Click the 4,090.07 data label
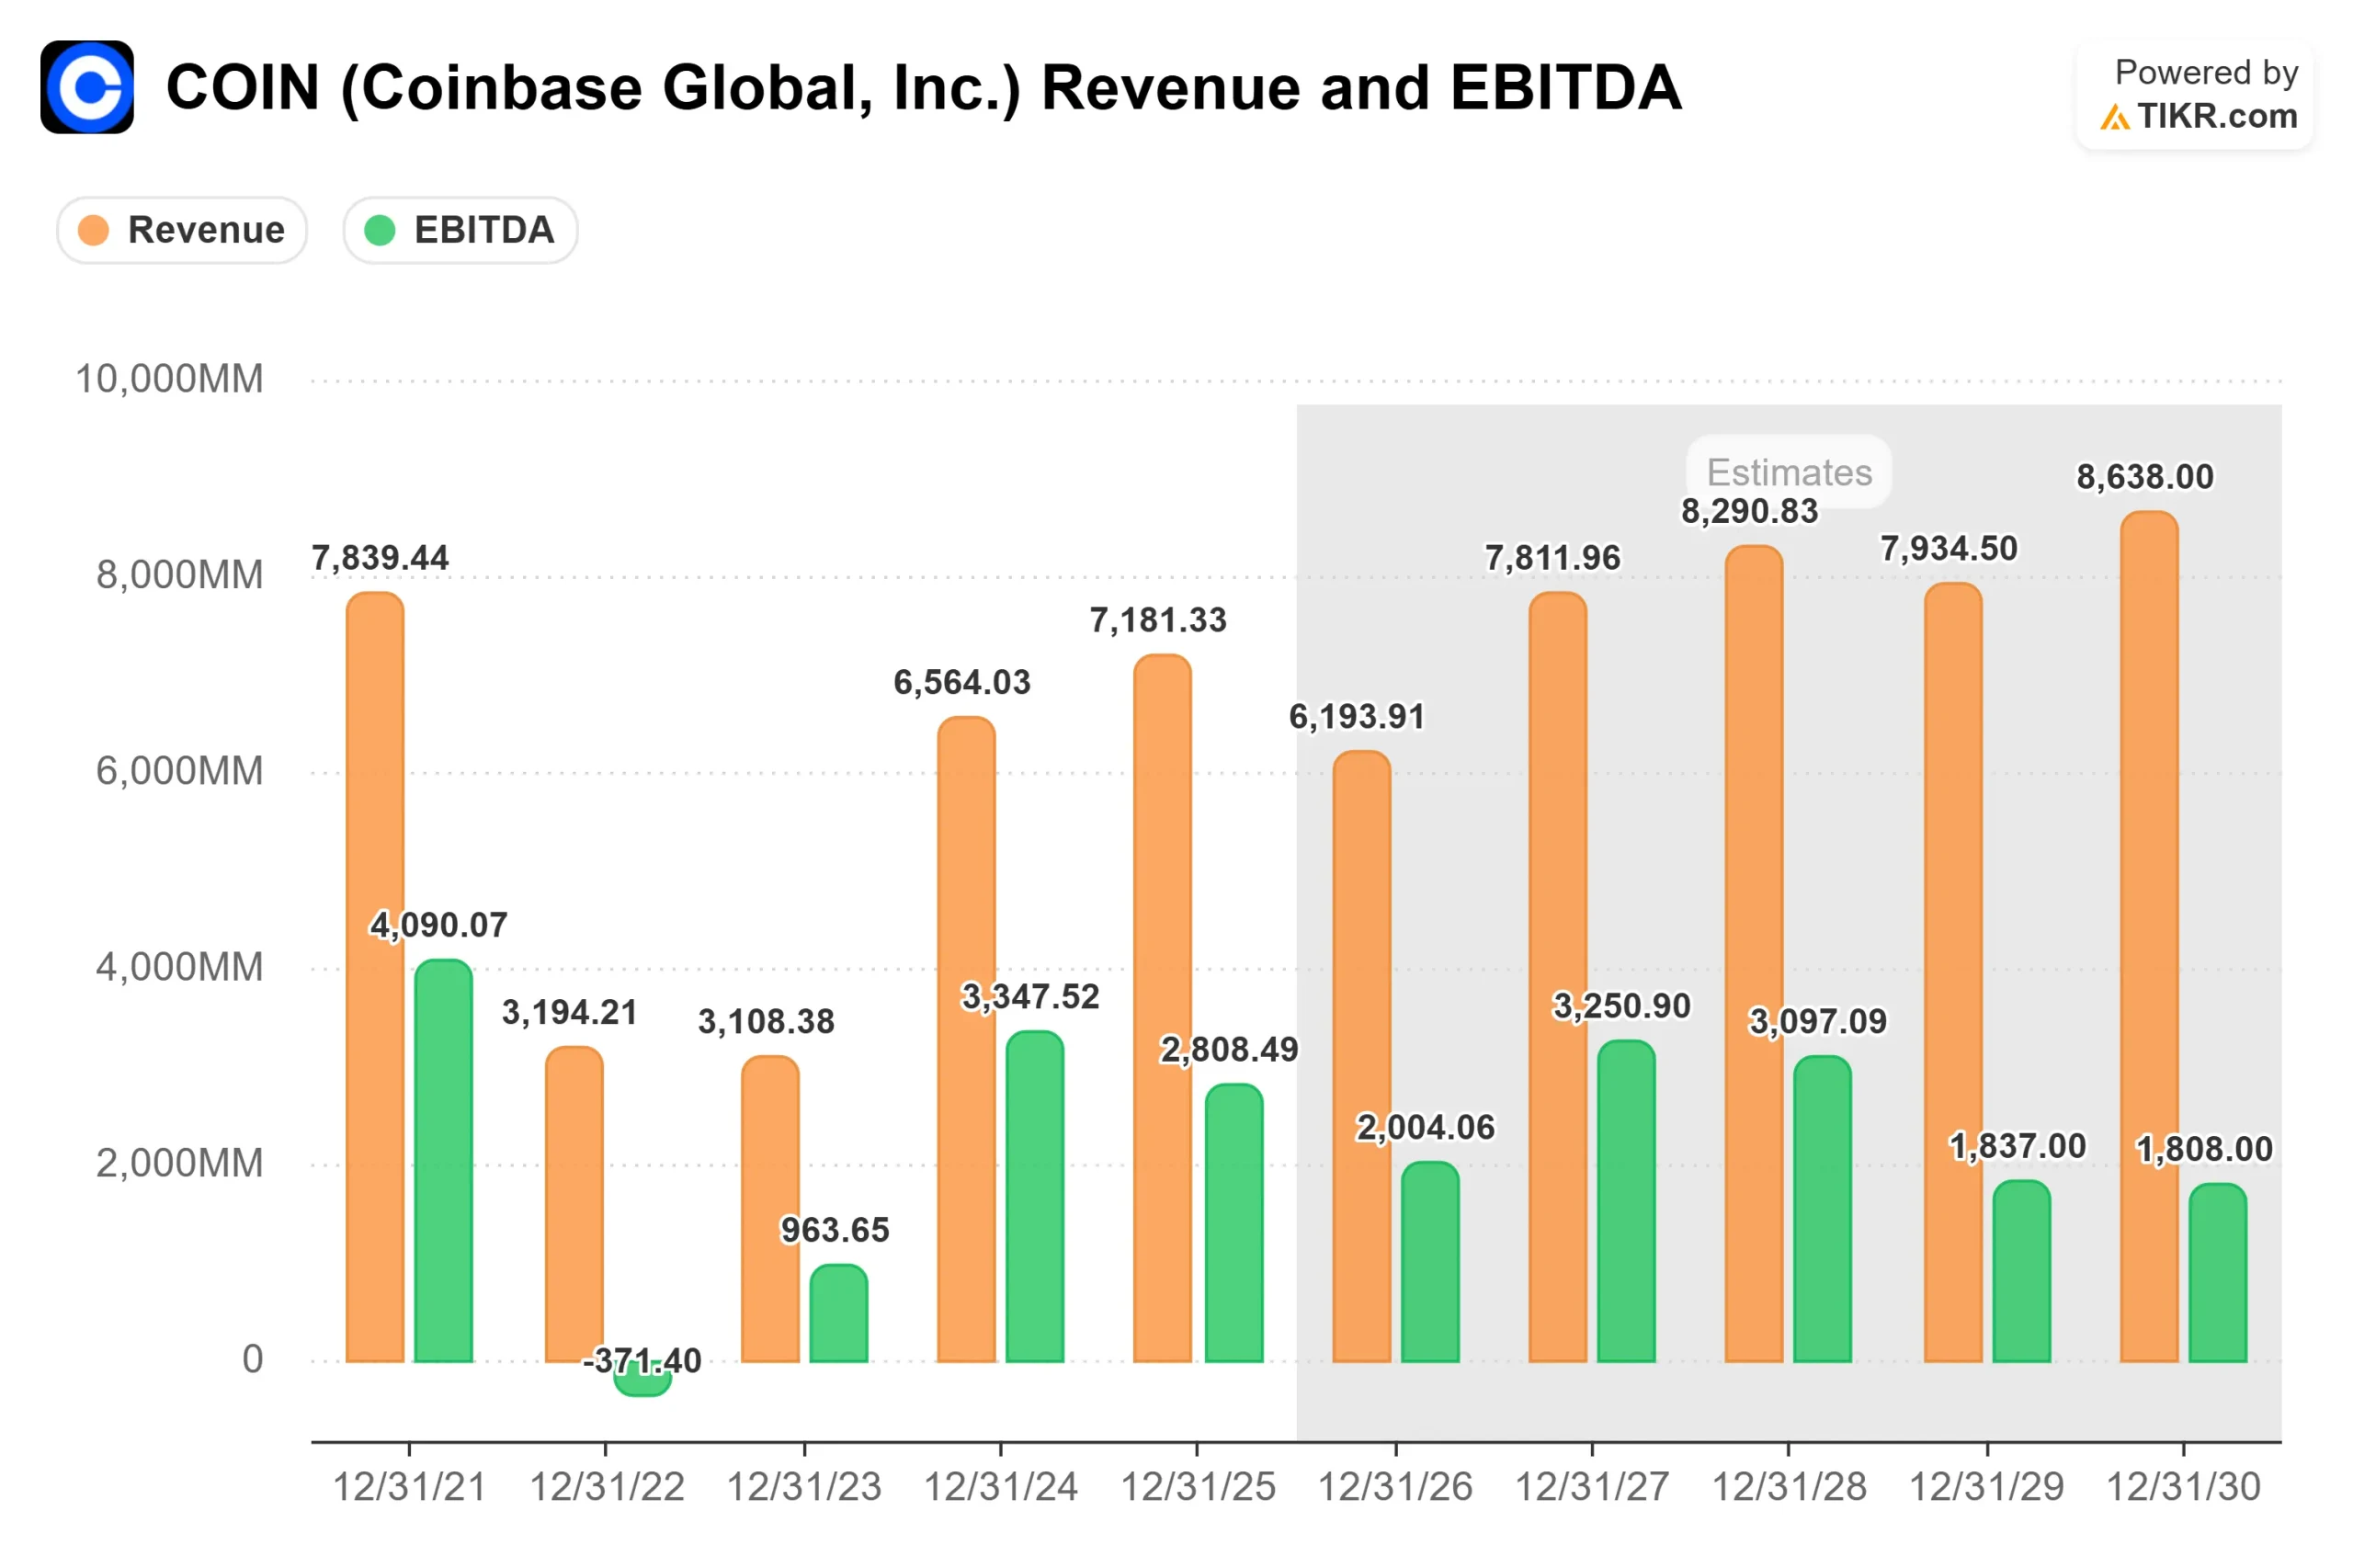Screen dimensions: 2353x1568 [x=438, y=925]
